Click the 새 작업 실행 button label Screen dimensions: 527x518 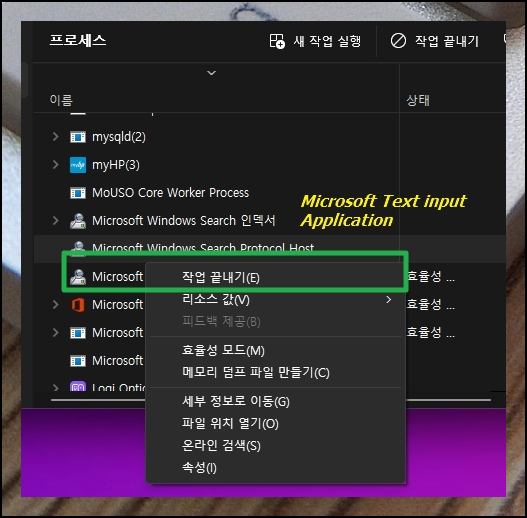pos(327,41)
